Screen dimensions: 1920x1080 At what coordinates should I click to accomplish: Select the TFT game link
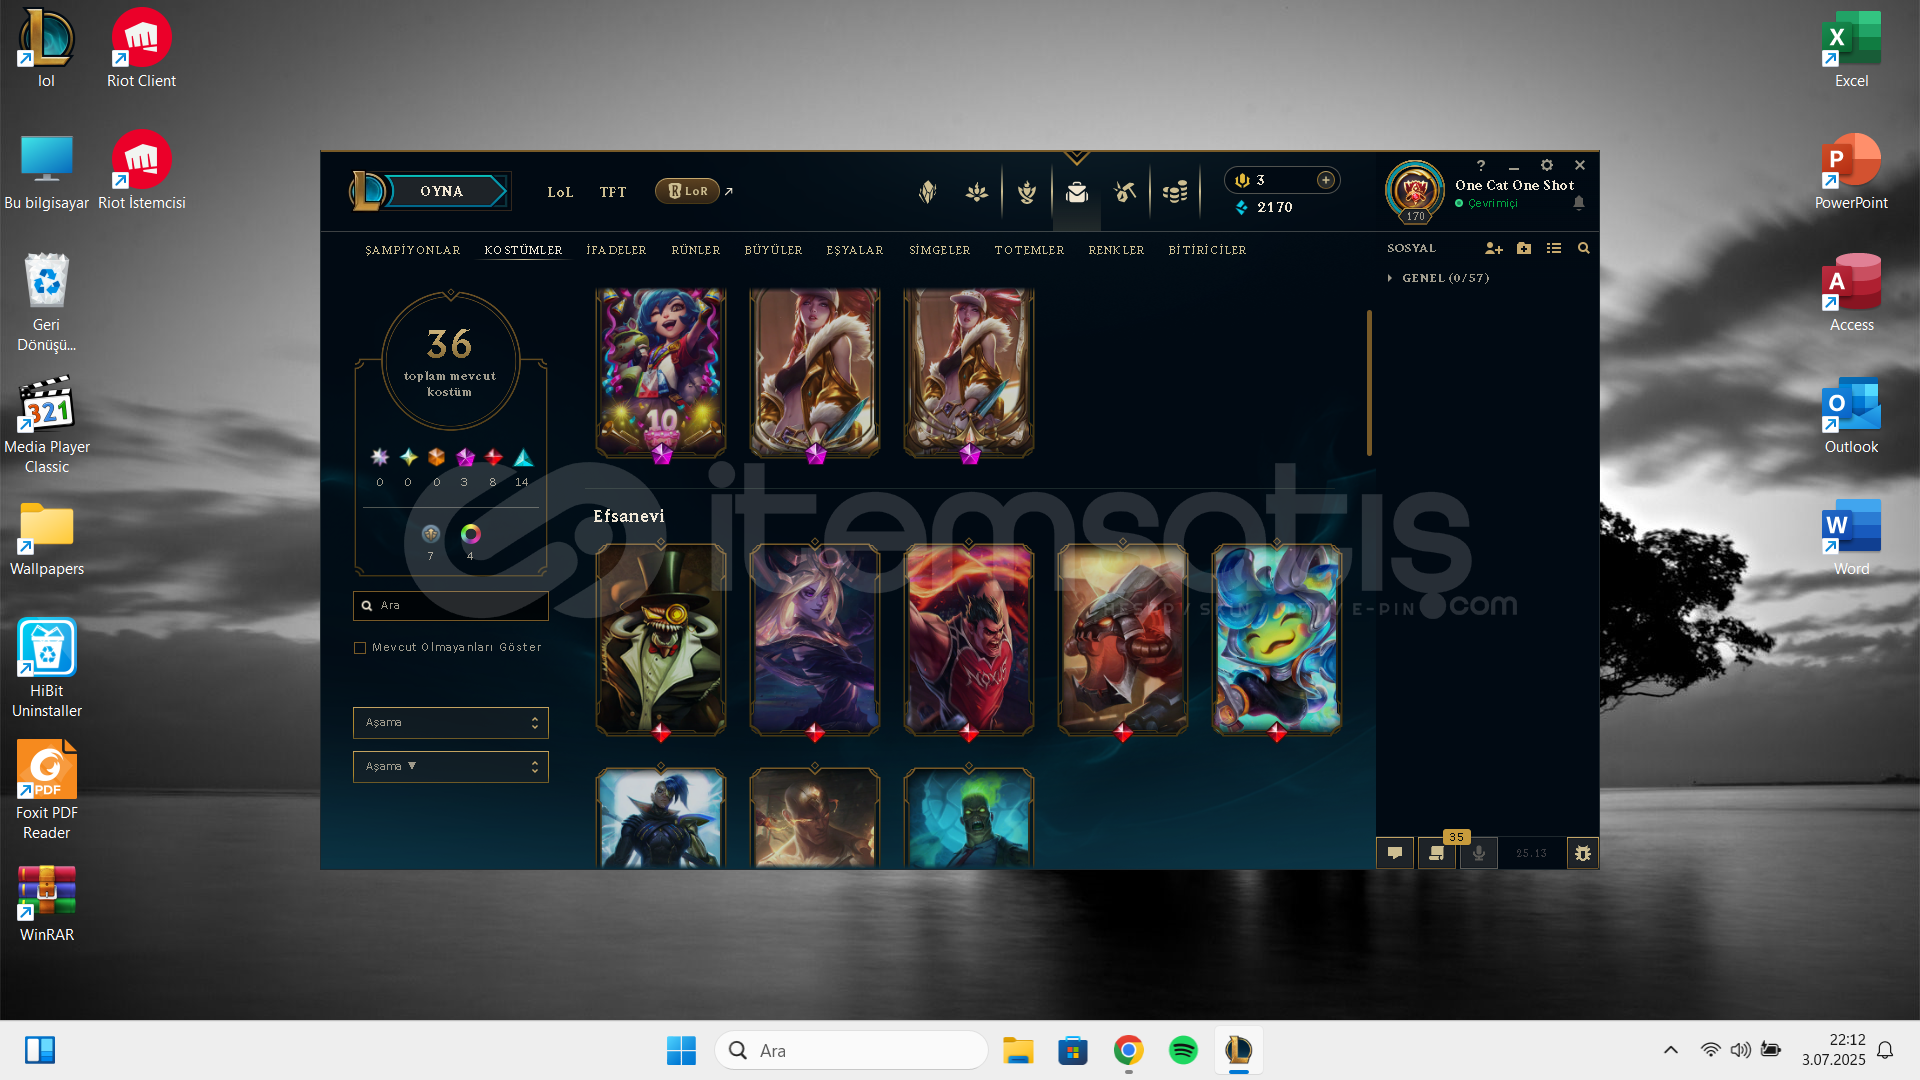point(613,192)
